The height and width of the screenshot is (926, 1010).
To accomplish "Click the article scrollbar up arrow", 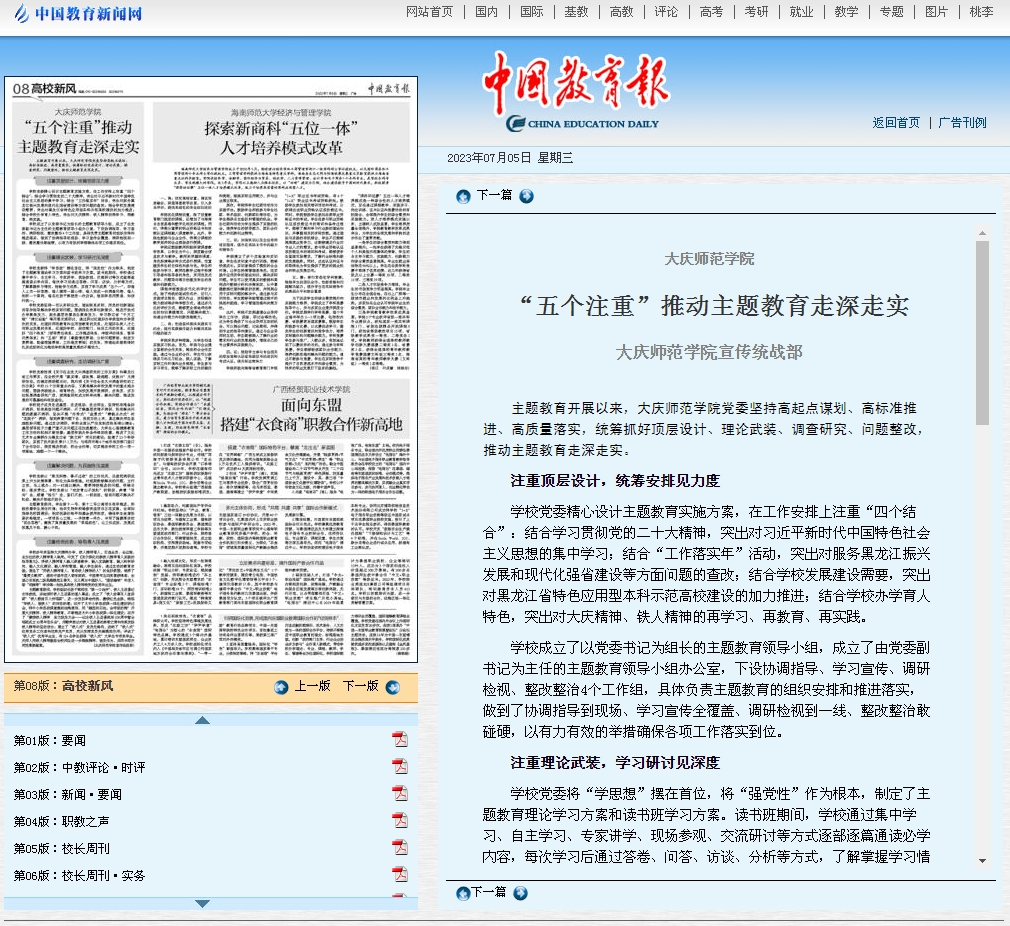I will [982, 233].
